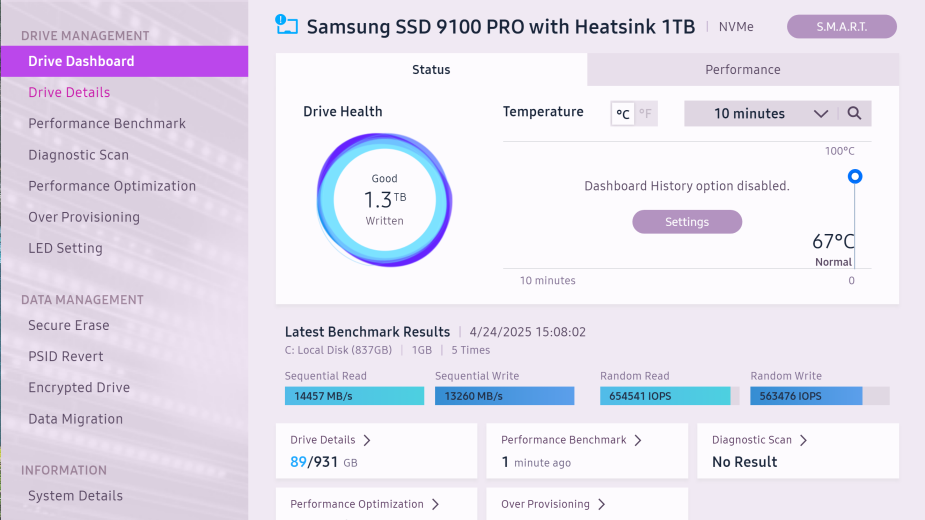The height and width of the screenshot is (520, 925).
Task: Open Performance Optimization in the sidebar
Action: pyautogui.click(x=112, y=187)
